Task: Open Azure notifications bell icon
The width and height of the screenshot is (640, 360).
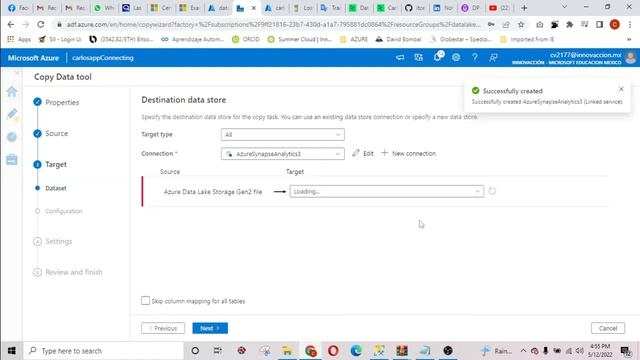Action: click(438, 57)
